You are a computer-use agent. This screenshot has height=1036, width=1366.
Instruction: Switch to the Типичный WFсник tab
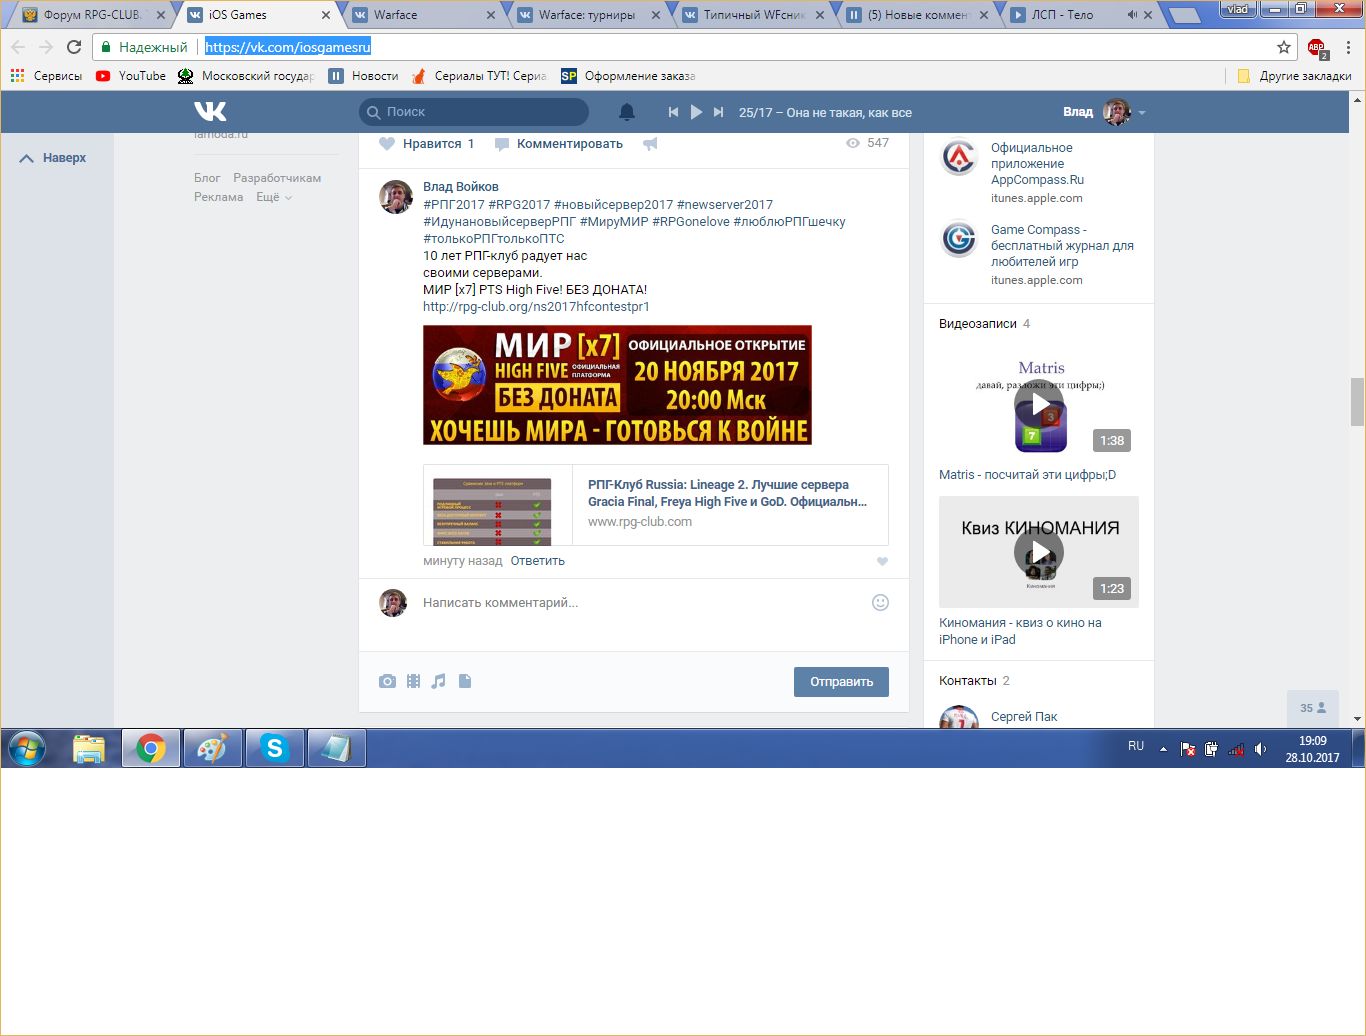click(753, 15)
